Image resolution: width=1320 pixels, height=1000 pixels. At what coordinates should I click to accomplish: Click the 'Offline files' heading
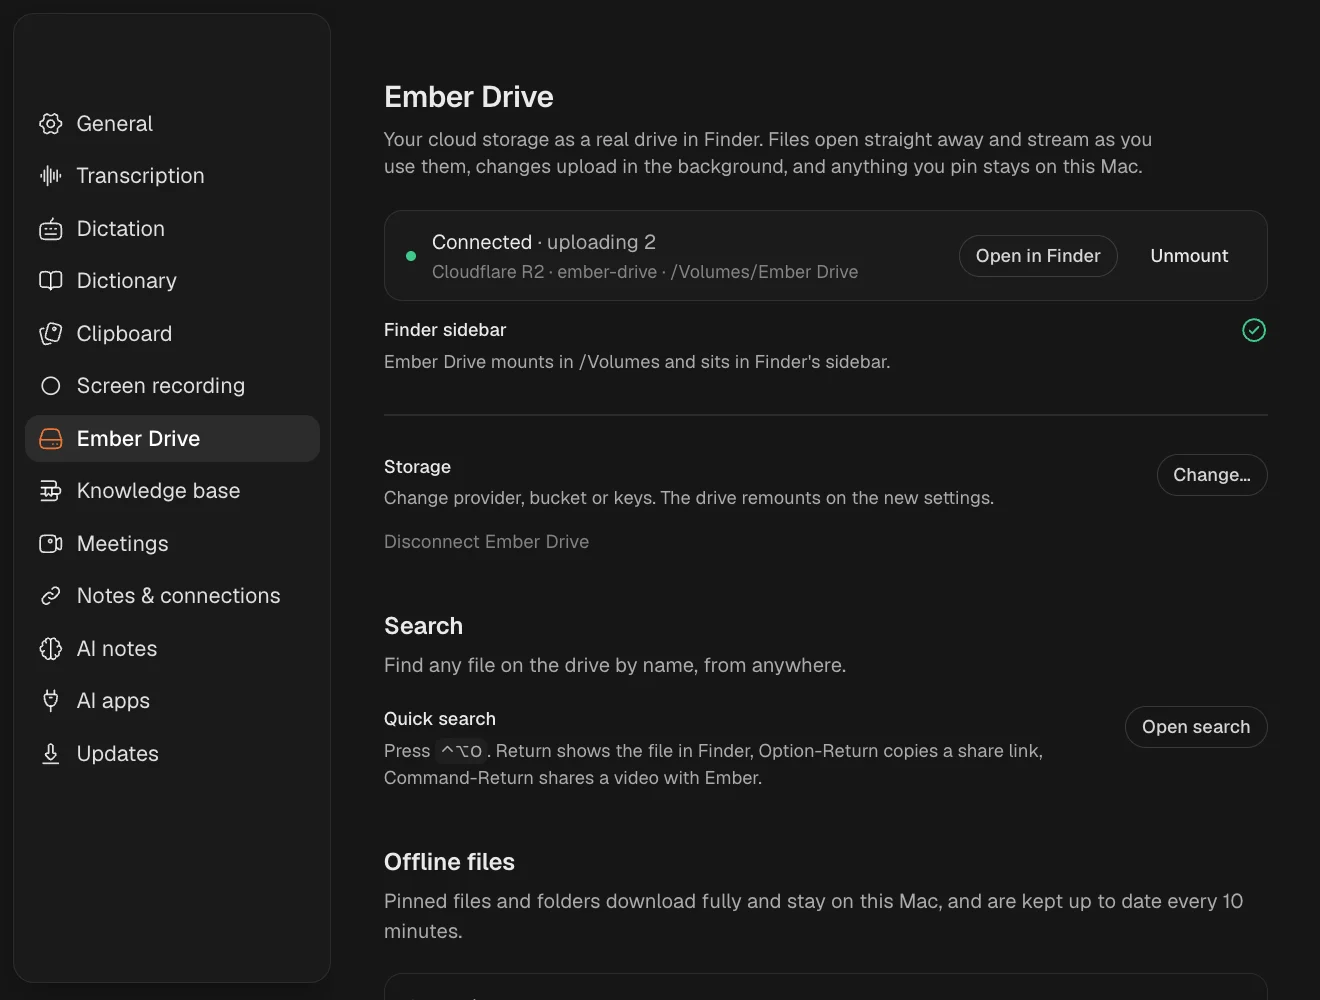tap(449, 862)
